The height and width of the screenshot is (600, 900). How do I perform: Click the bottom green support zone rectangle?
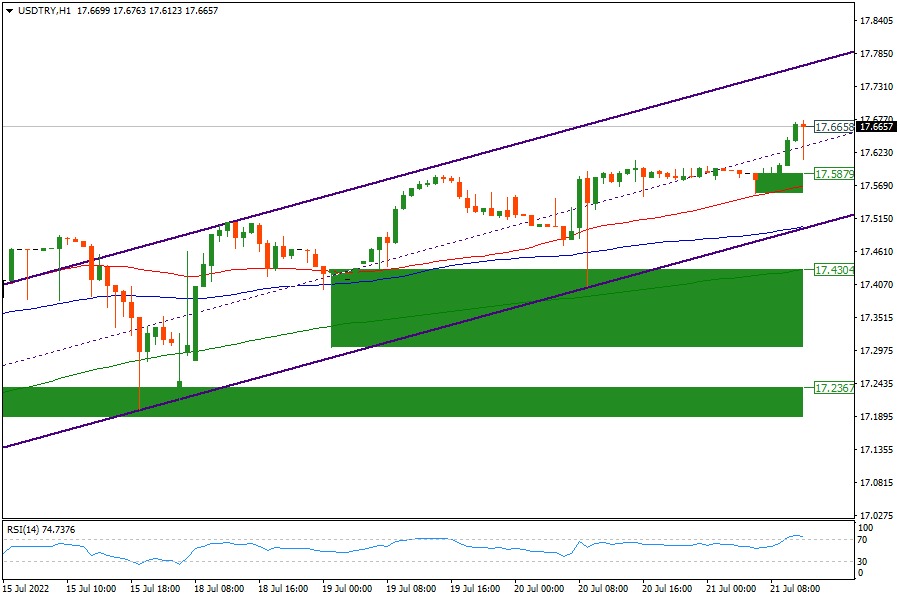pyautogui.click(x=400, y=402)
